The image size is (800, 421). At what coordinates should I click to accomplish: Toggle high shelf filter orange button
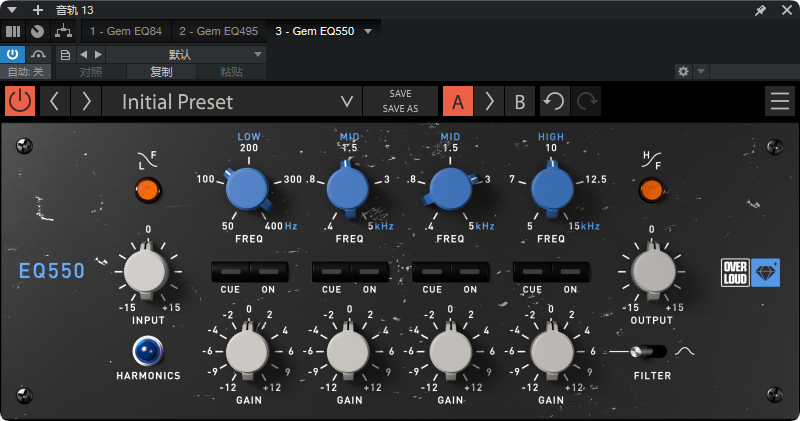(652, 190)
